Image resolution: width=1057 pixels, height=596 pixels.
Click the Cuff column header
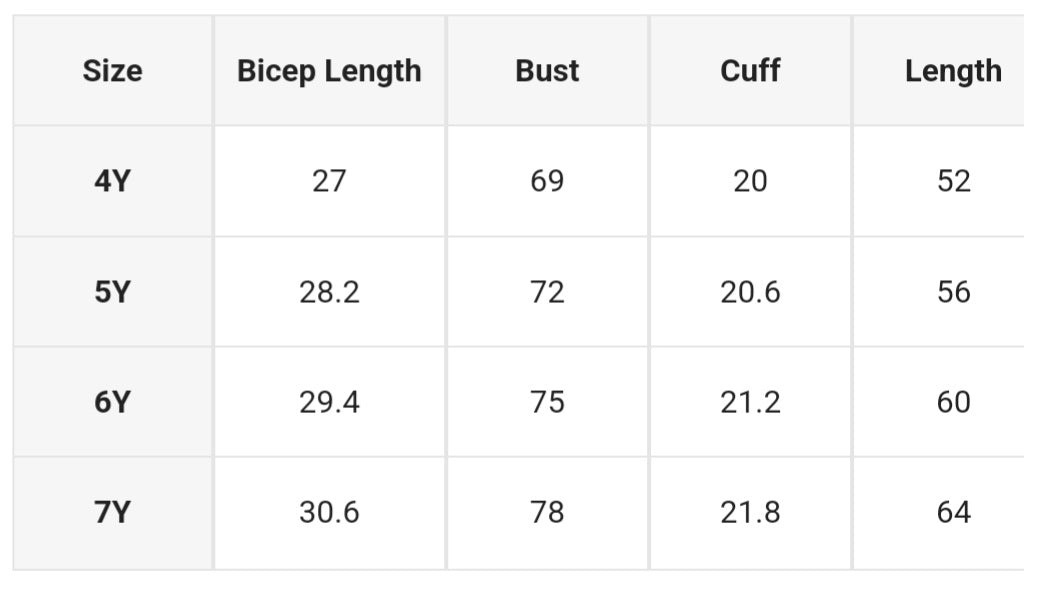(750, 71)
